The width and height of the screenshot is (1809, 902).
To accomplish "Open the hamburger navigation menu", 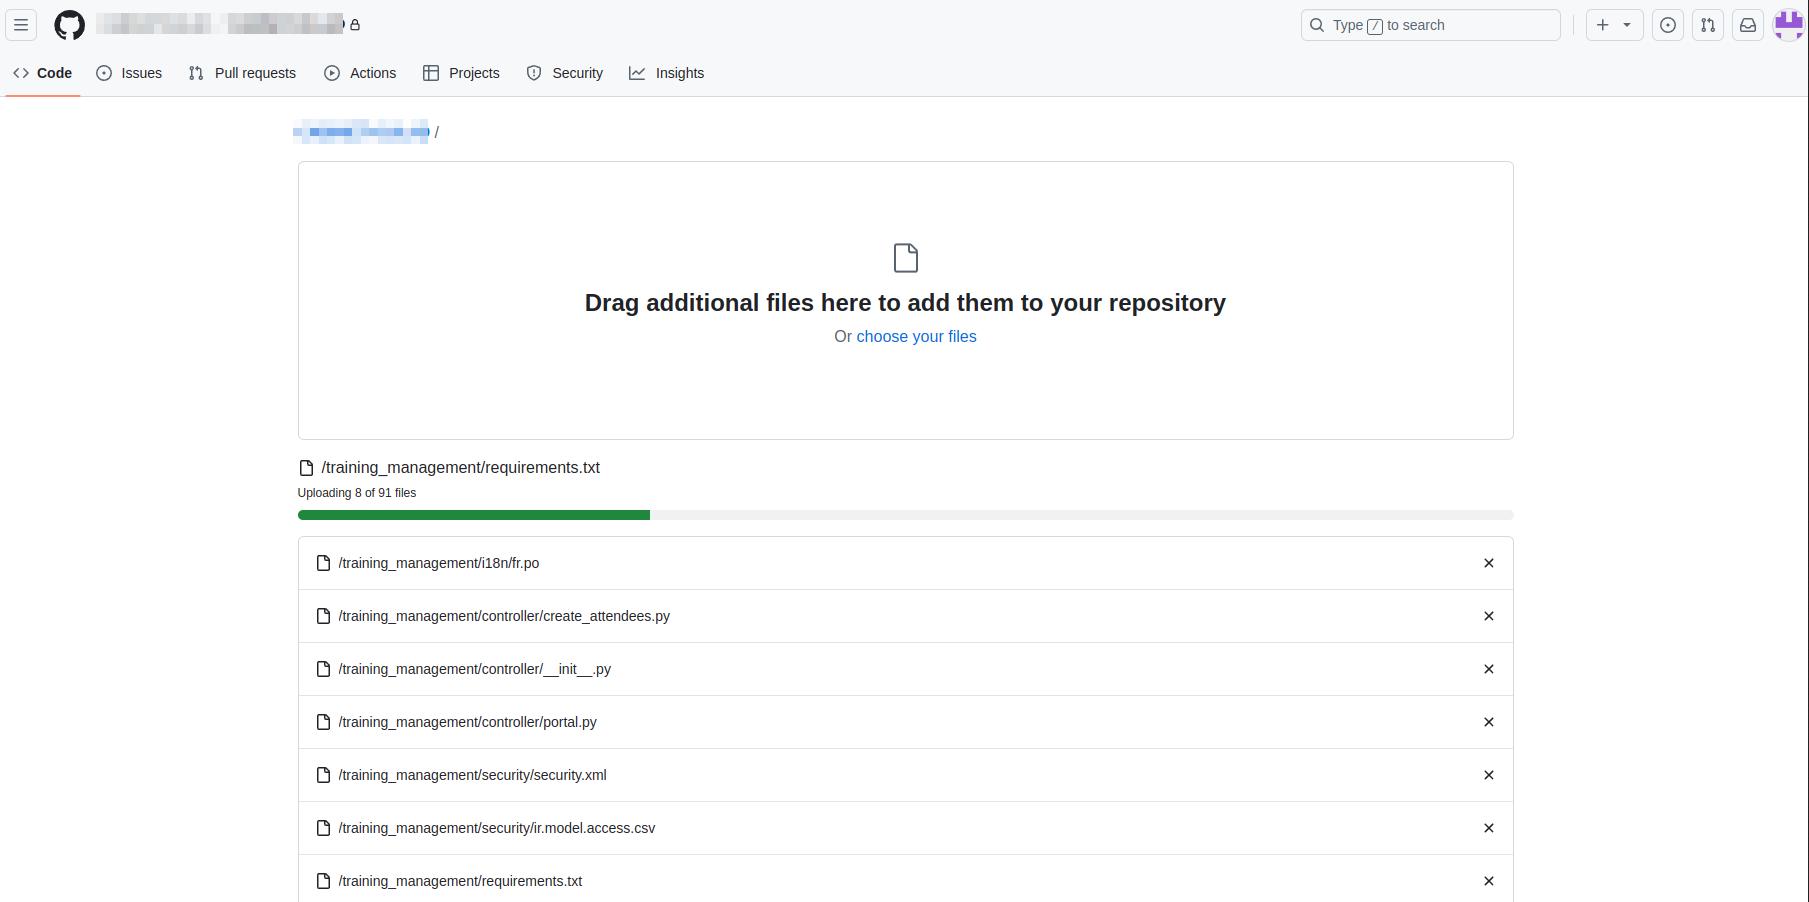I will (x=21, y=25).
